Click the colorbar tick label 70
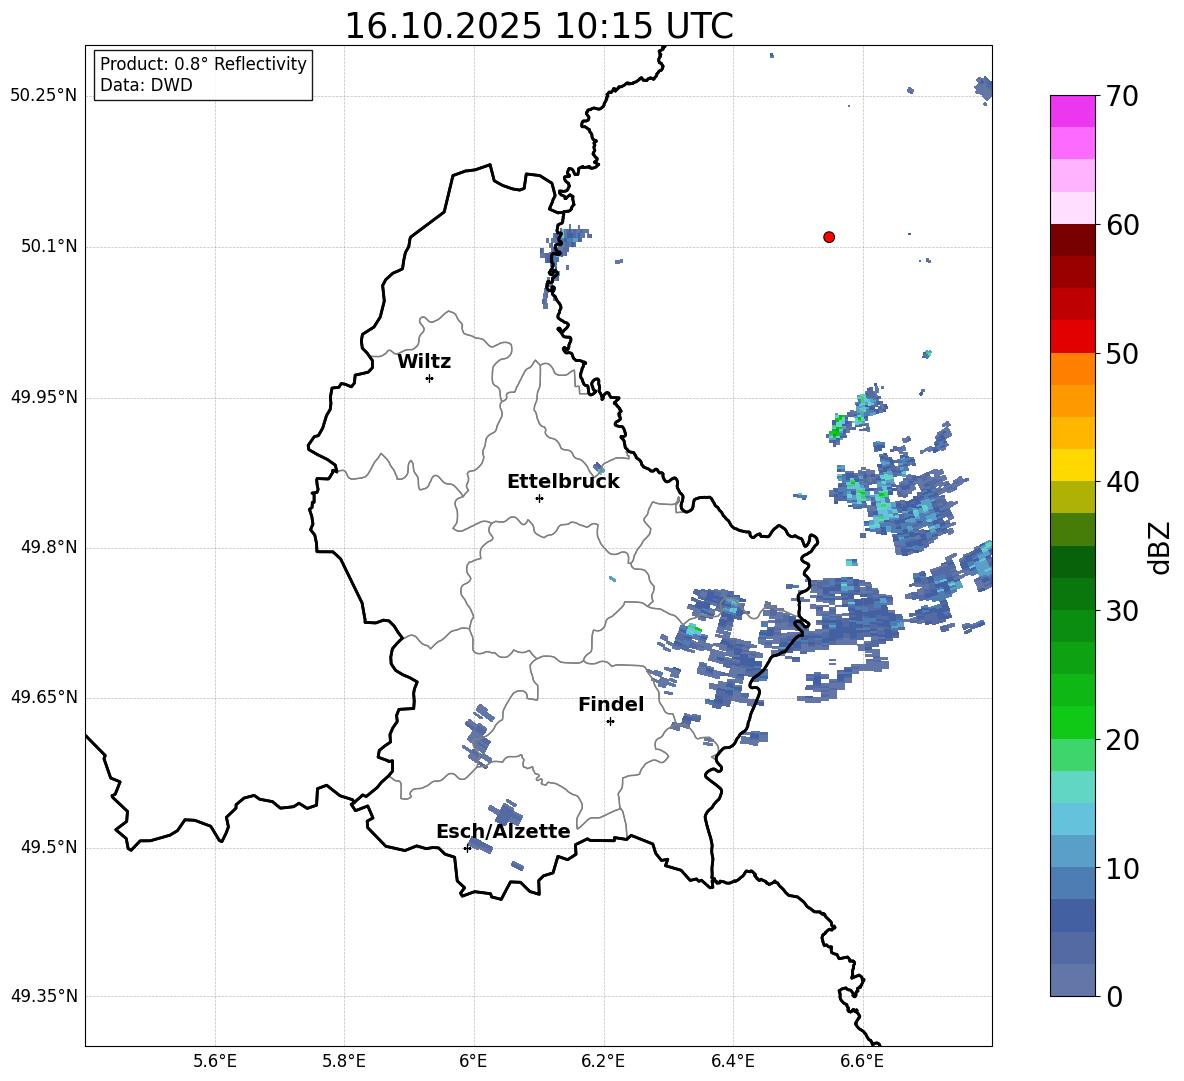Screen dimensions: 1184x1081 (1122, 96)
